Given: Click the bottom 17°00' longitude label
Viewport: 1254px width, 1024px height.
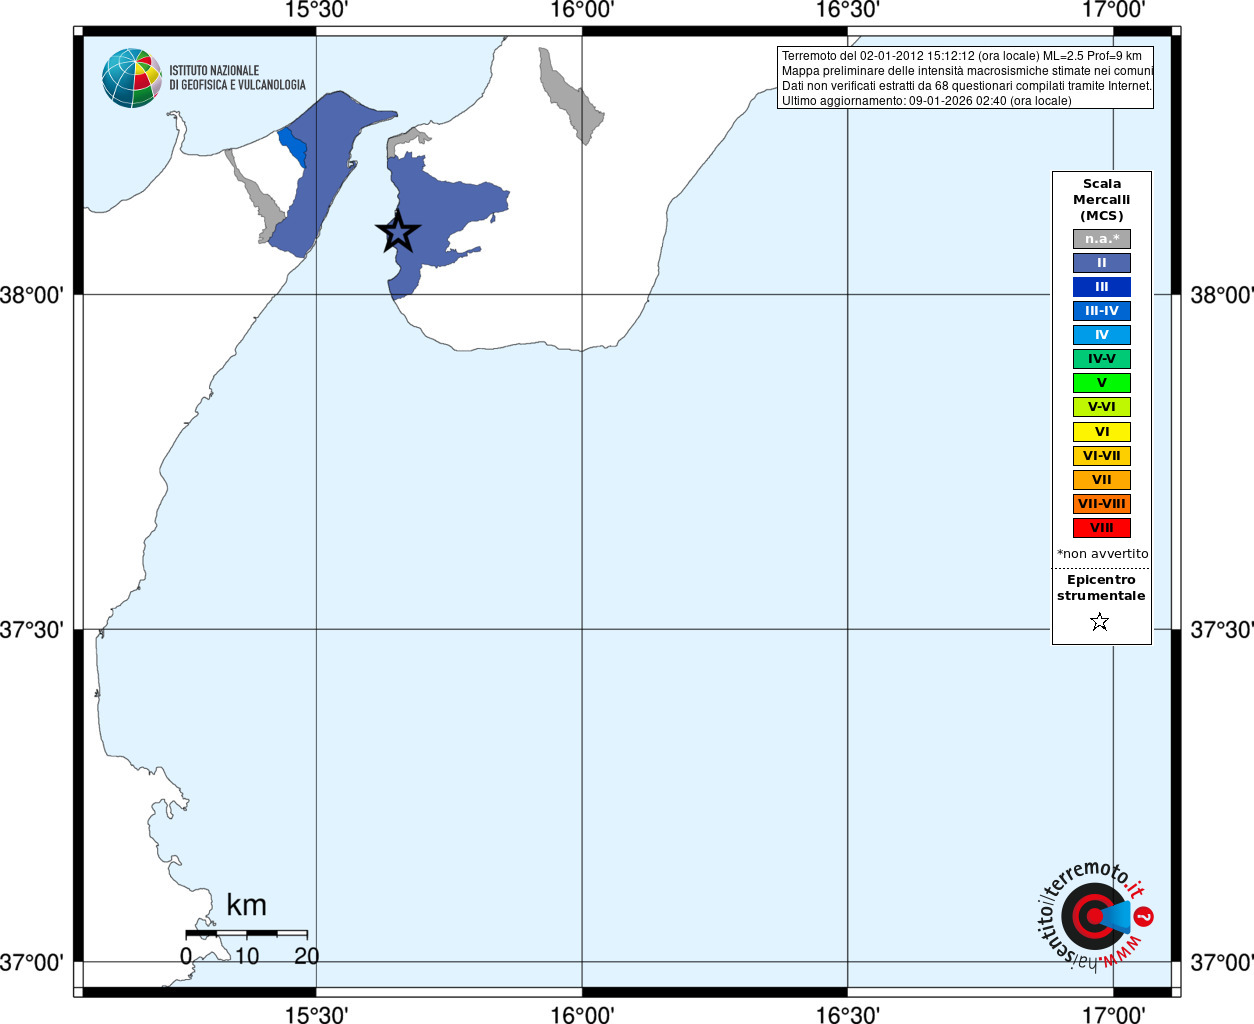Looking at the screenshot, I should tap(1113, 1014).
